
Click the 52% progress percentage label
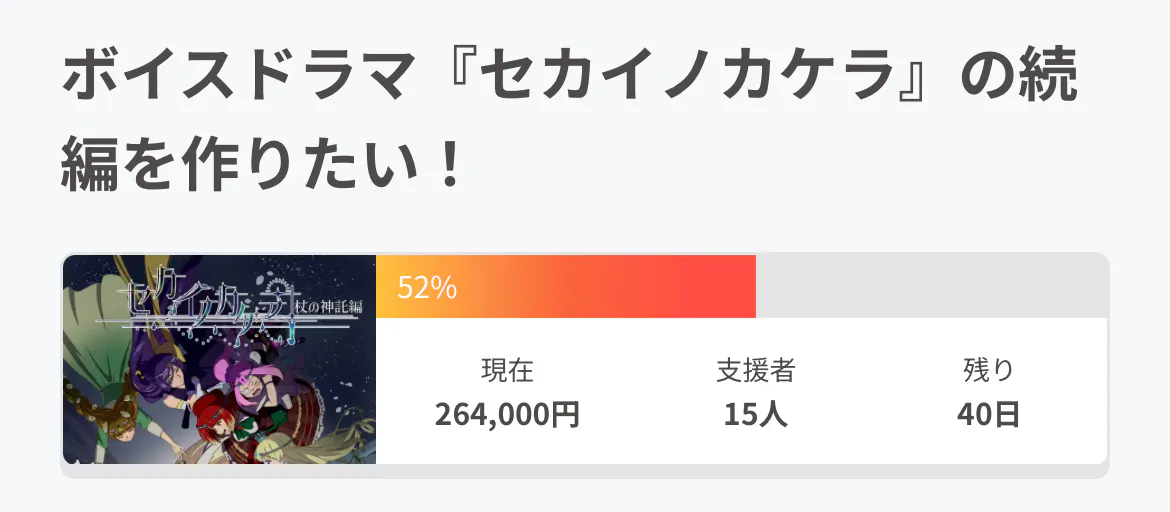coord(427,288)
